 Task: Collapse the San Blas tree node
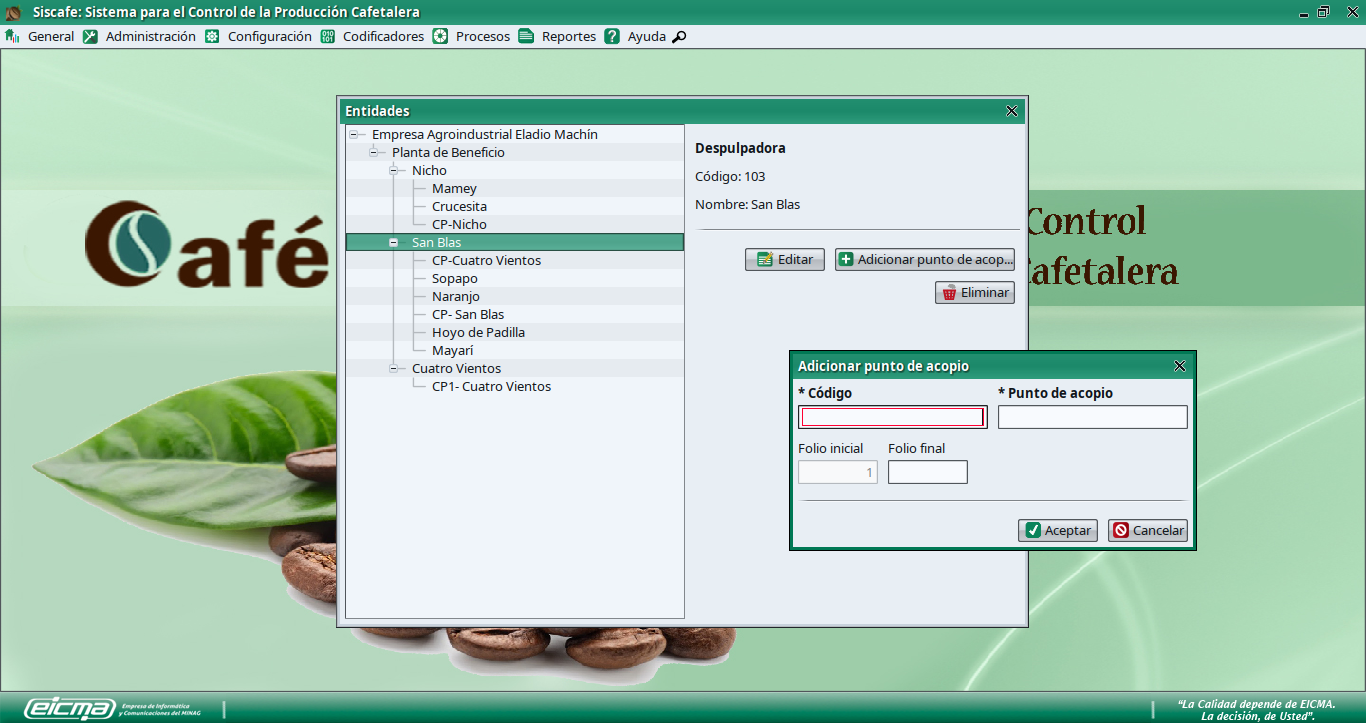pyautogui.click(x=394, y=243)
